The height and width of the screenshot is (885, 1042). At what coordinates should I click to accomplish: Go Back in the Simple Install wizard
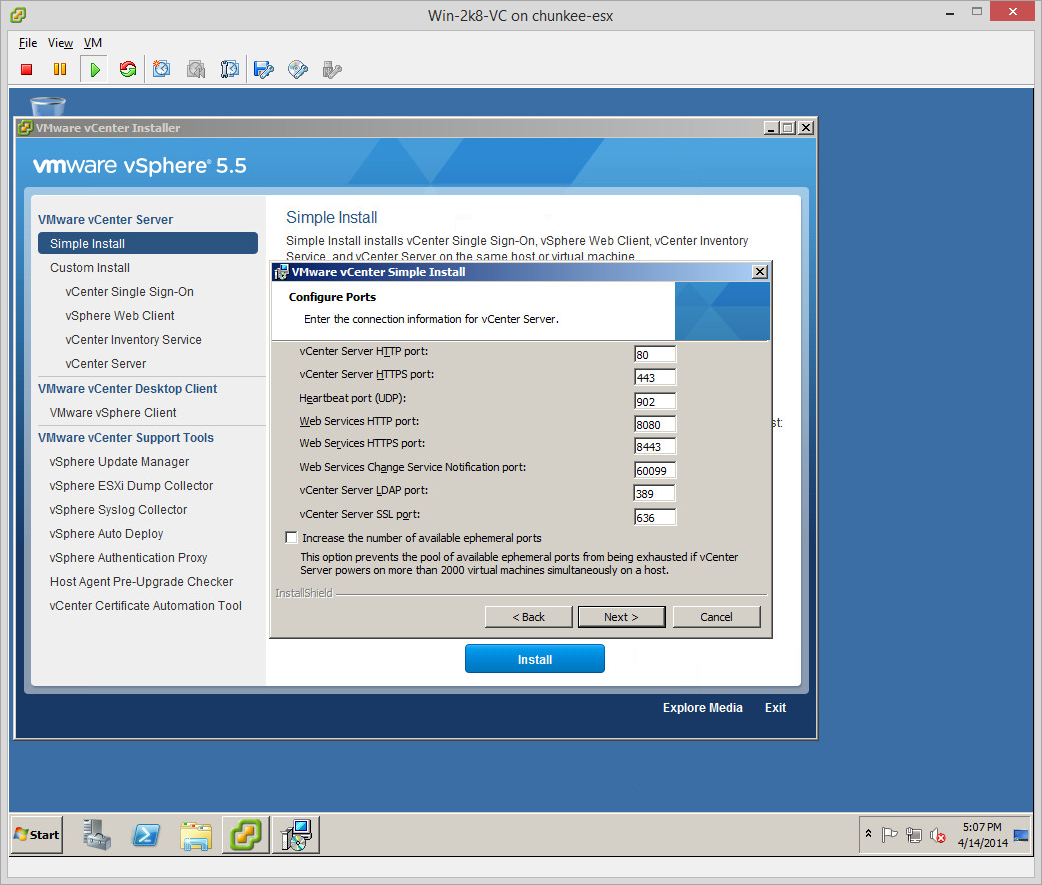click(x=528, y=617)
